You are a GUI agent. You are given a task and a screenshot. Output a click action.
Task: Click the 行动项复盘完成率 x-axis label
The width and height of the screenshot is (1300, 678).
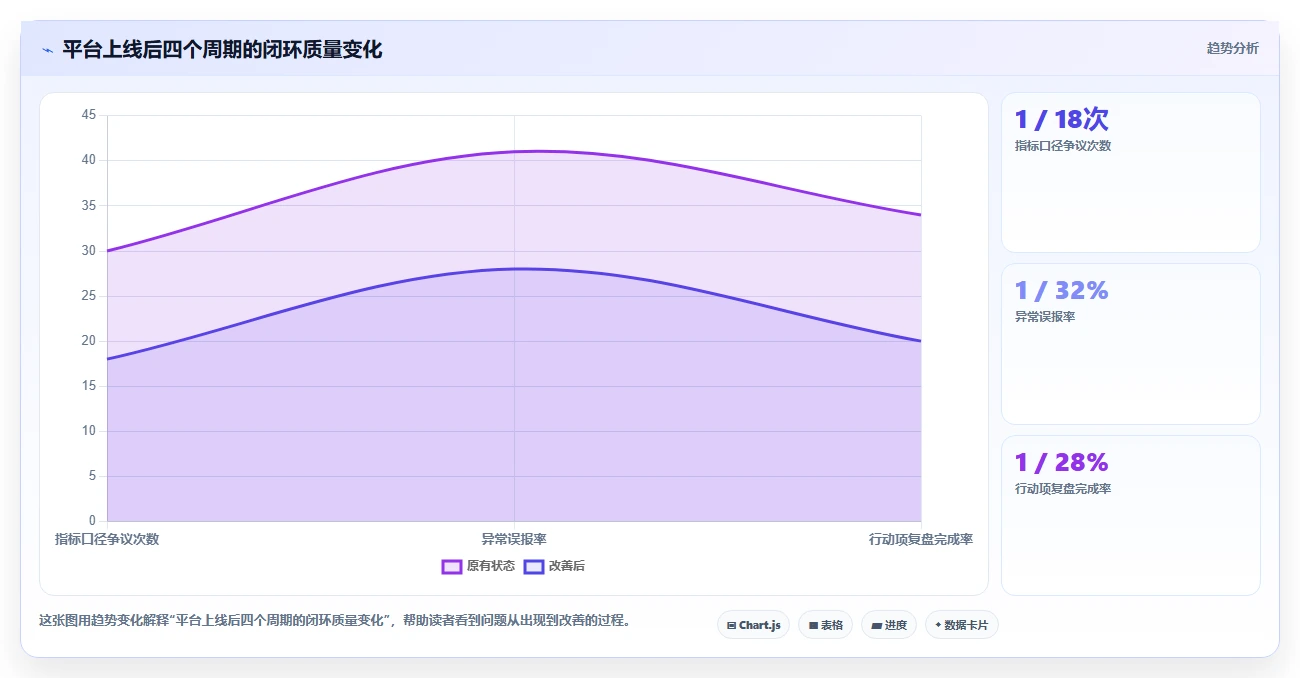921,539
